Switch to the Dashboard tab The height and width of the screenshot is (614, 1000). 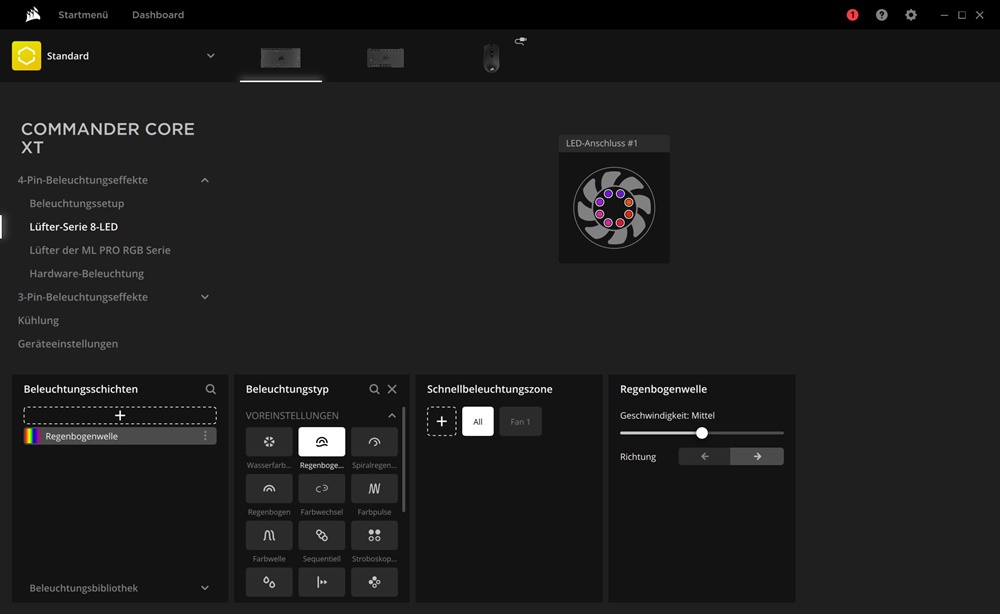[x=158, y=15]
